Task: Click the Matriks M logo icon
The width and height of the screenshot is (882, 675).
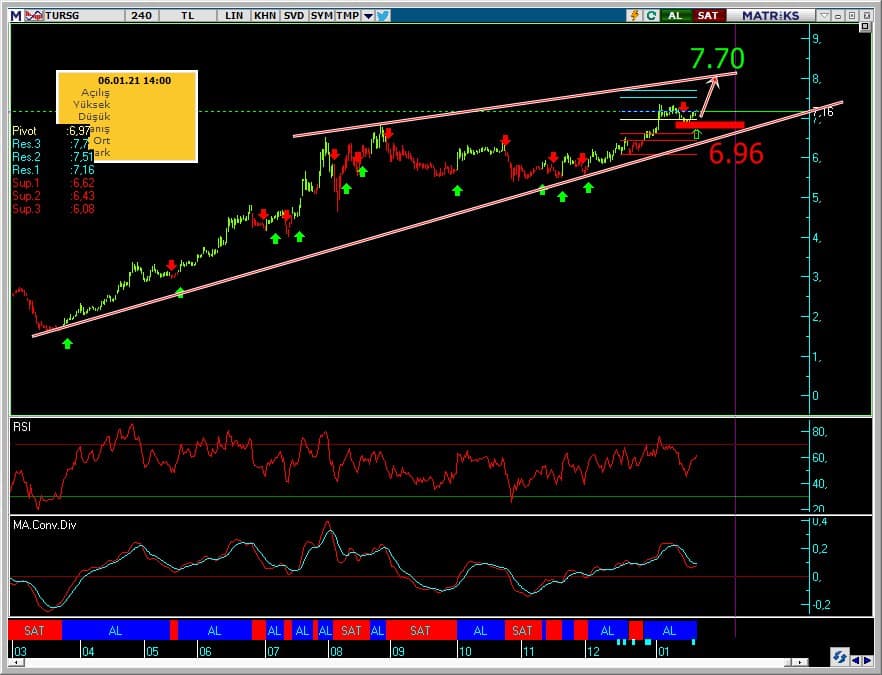Action: pos(16,15)
